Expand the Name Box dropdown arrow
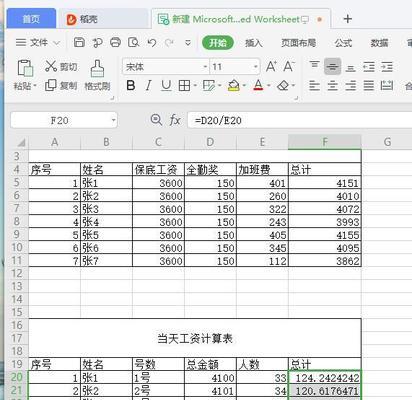 click(x=114, y=120)
